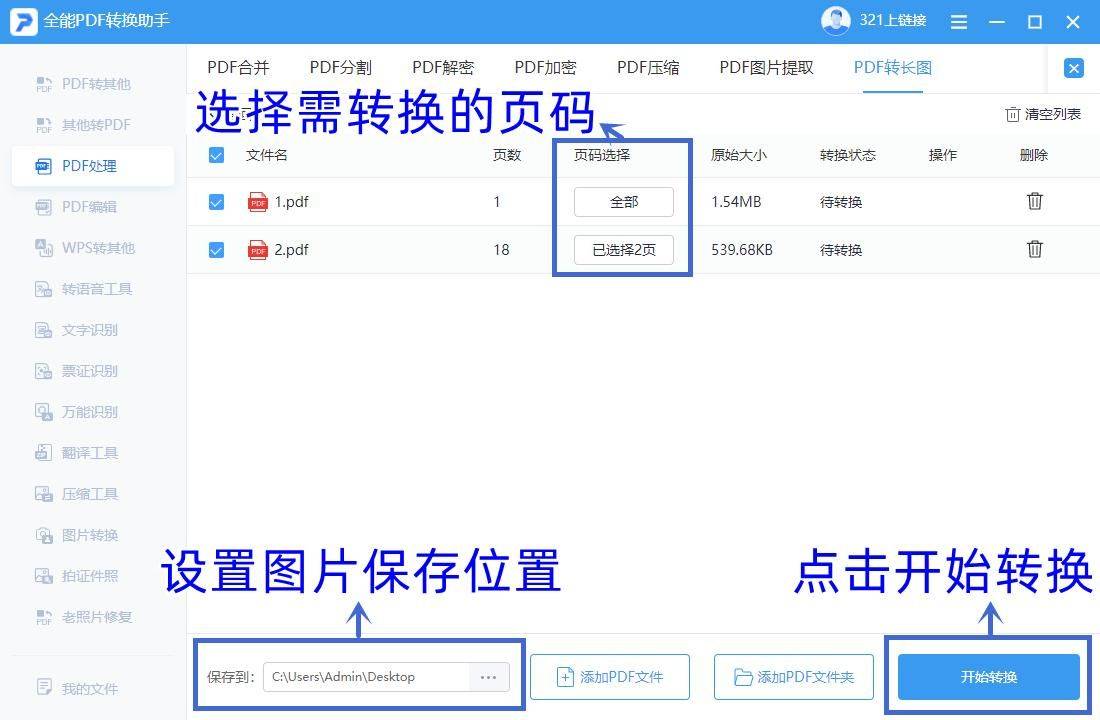
Task: Switch to the PDF合并 tab
Action: point(238,67)
